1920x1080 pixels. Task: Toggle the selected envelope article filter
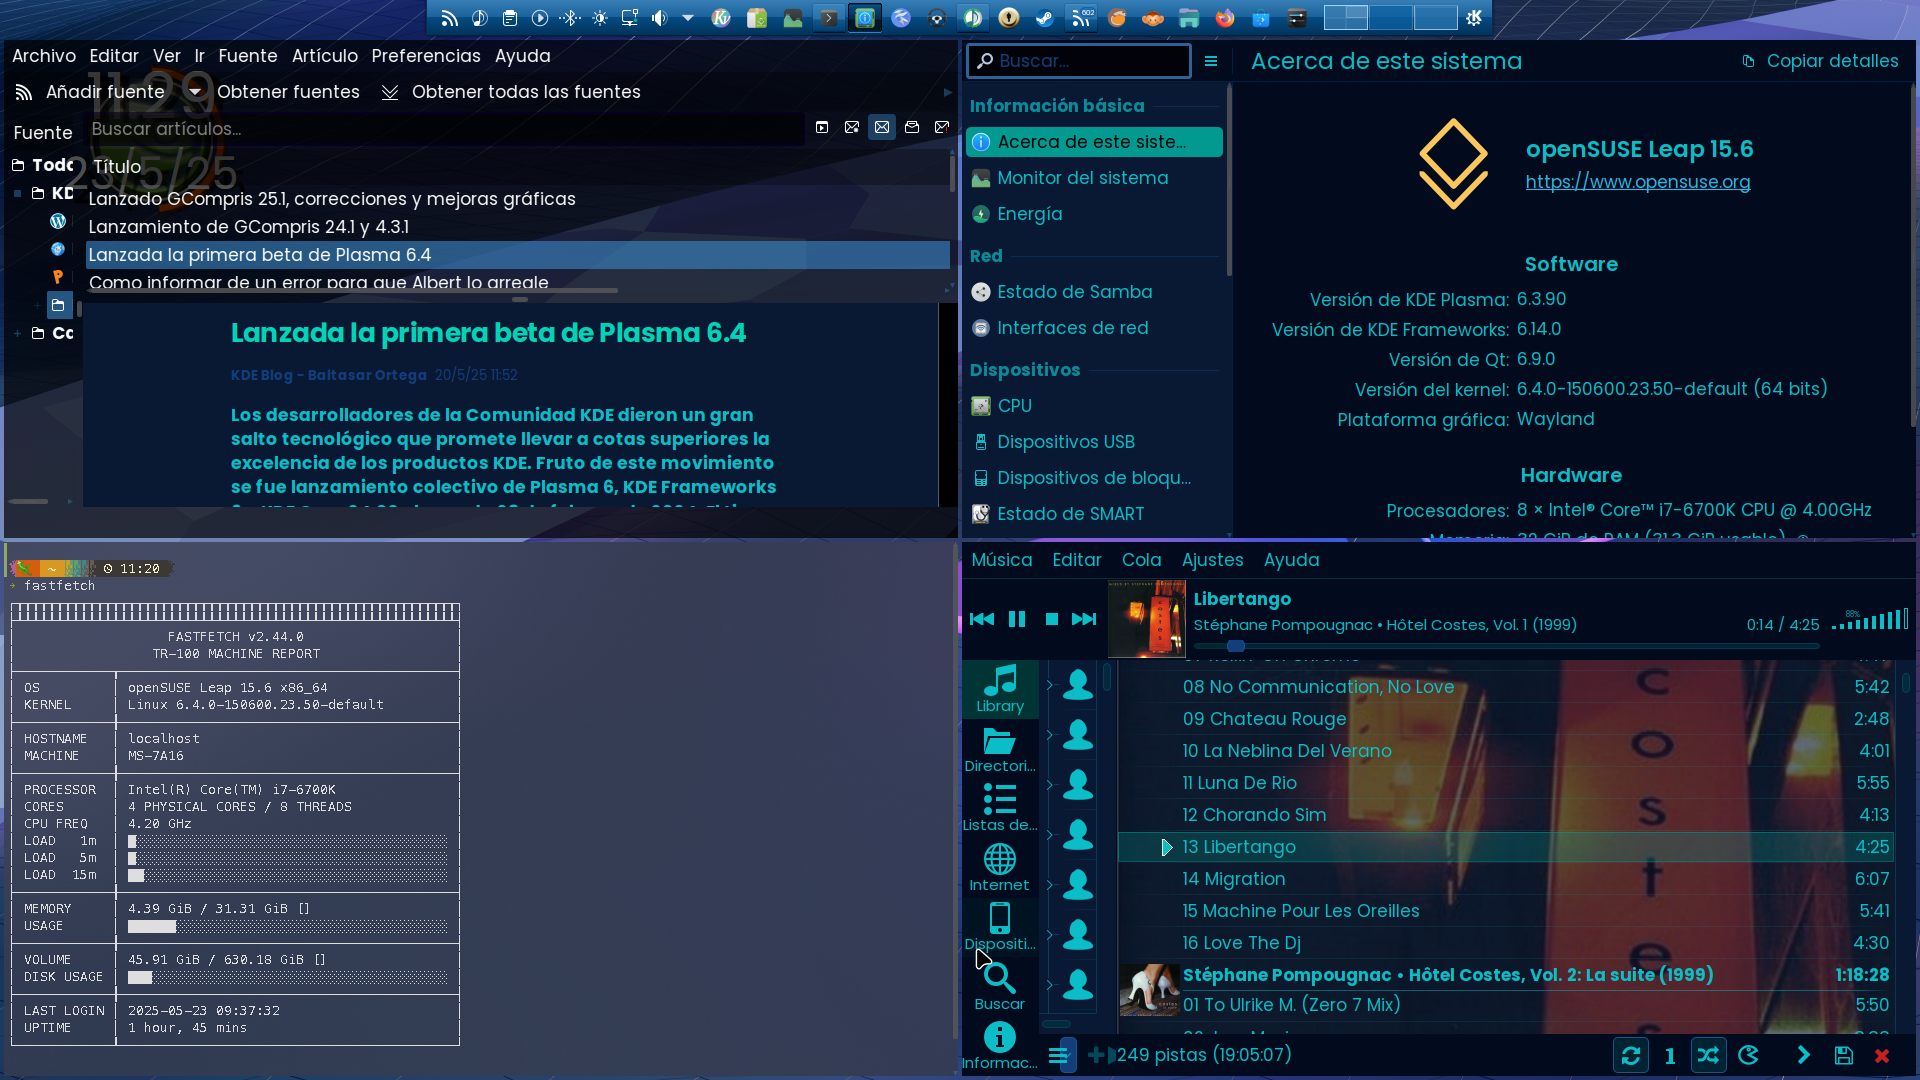point(882,127)
